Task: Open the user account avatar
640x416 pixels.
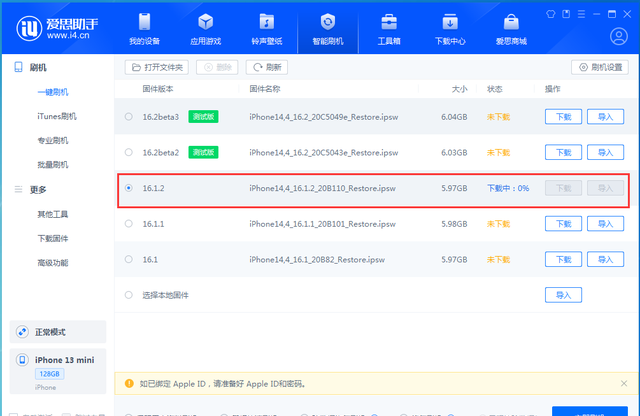Action: point(619,36)
